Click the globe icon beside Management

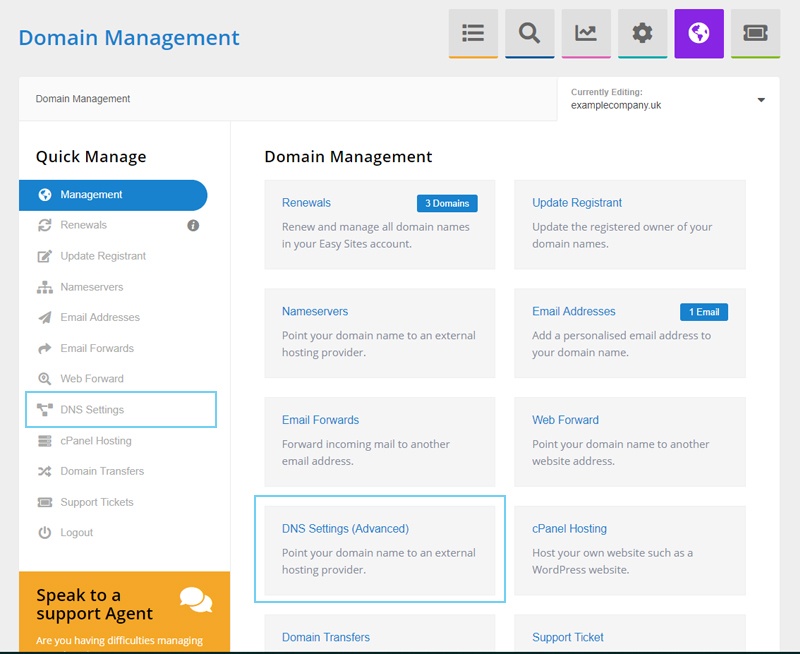pos(45,195)
